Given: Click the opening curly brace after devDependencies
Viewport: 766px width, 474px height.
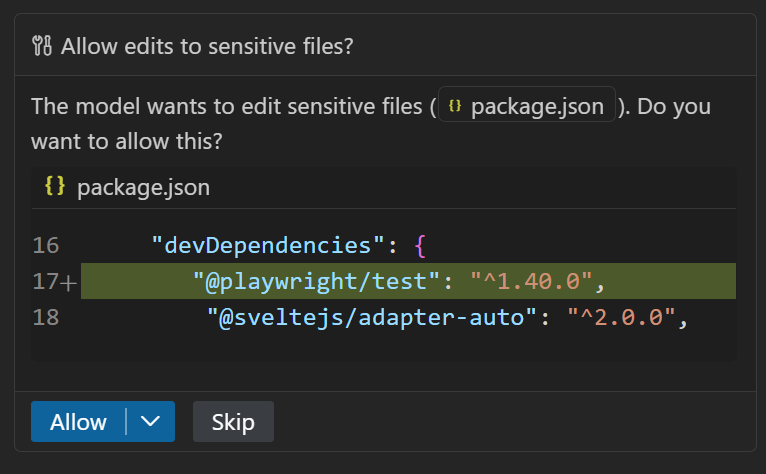Looking at the screenshot, I should click(420, 245).
